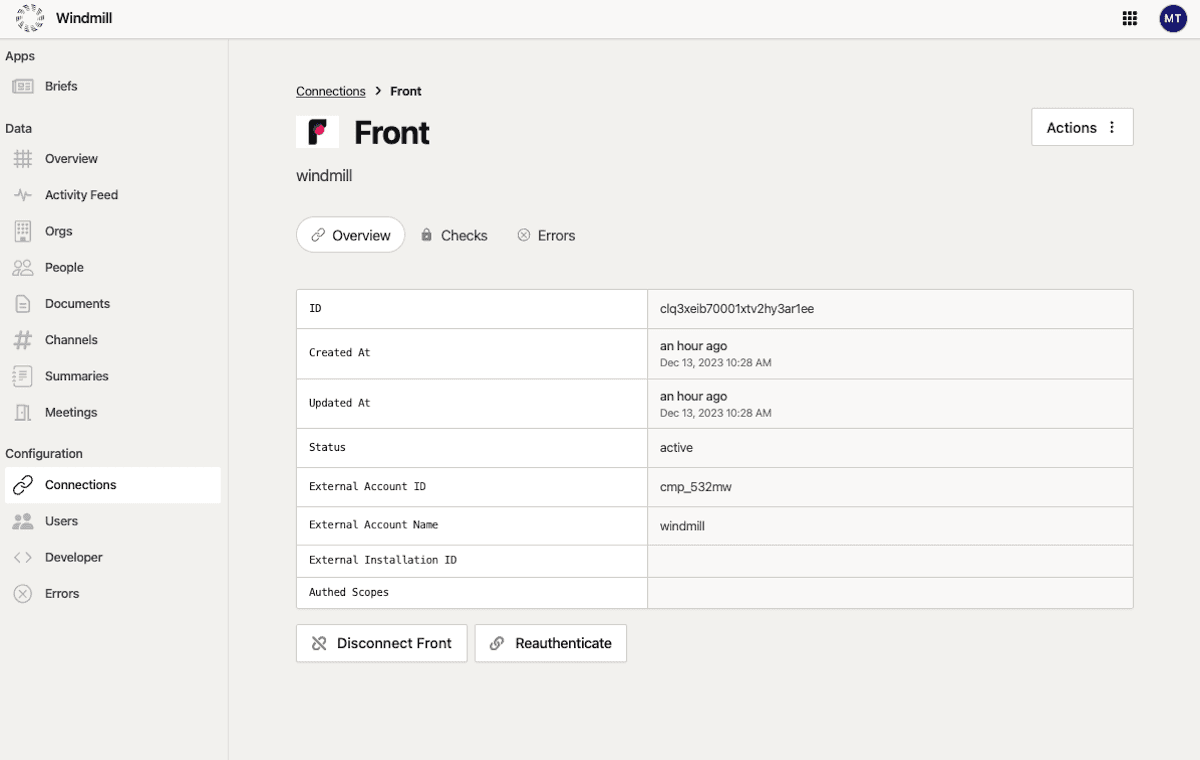Click the Documents page icon
This screenshot has width=1200, height=760.
tap(23, 303)
